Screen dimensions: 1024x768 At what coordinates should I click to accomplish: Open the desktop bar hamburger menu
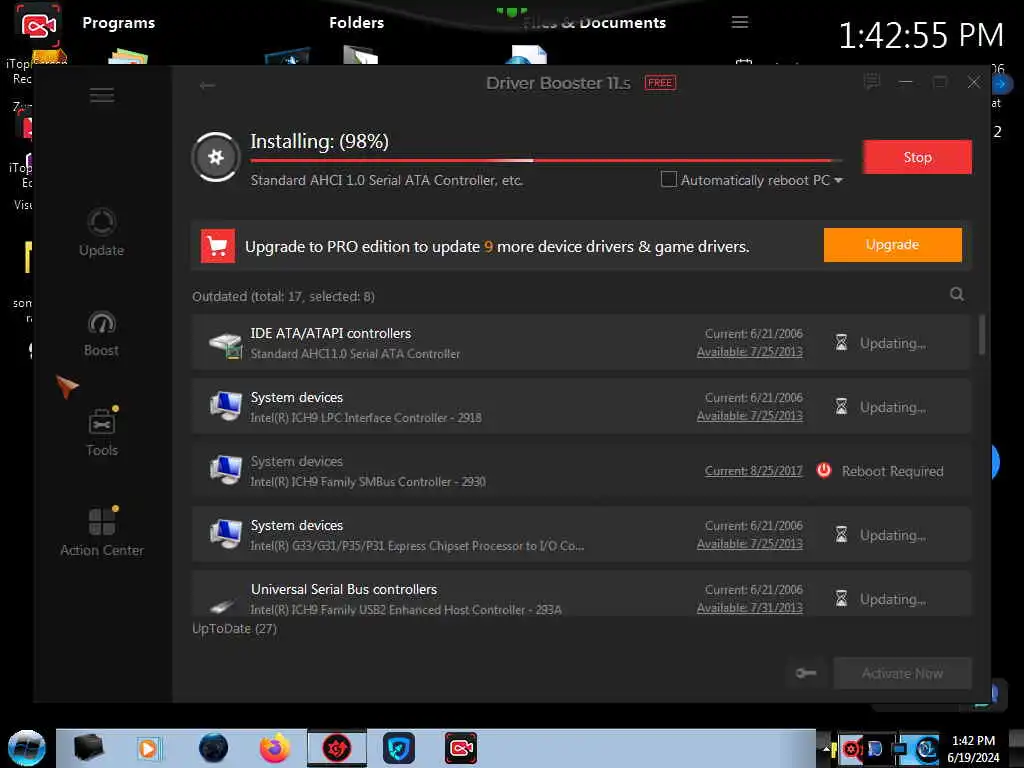tap(739, 22)
